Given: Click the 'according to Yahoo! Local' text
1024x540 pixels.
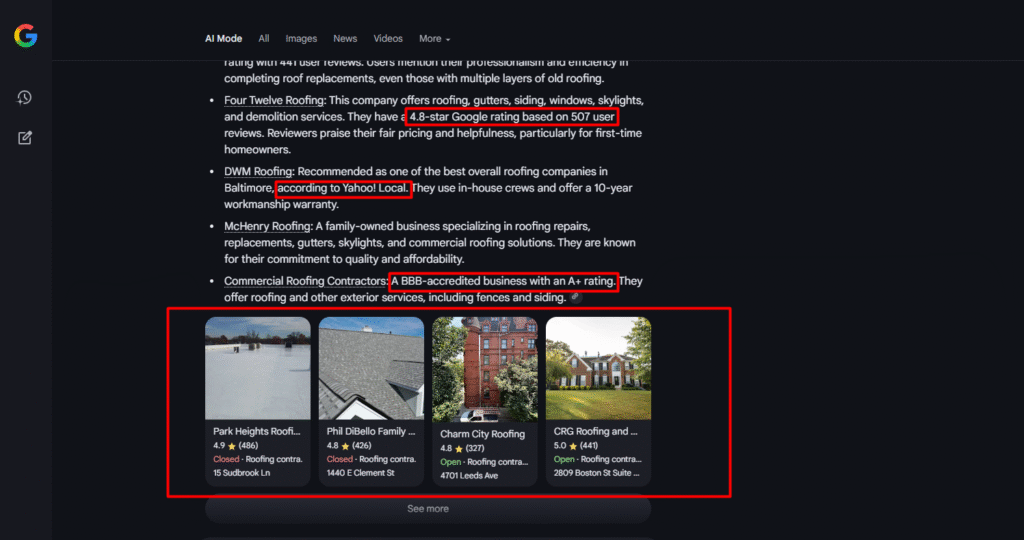Looking at the screenshot, I should (x=343, y=189).
